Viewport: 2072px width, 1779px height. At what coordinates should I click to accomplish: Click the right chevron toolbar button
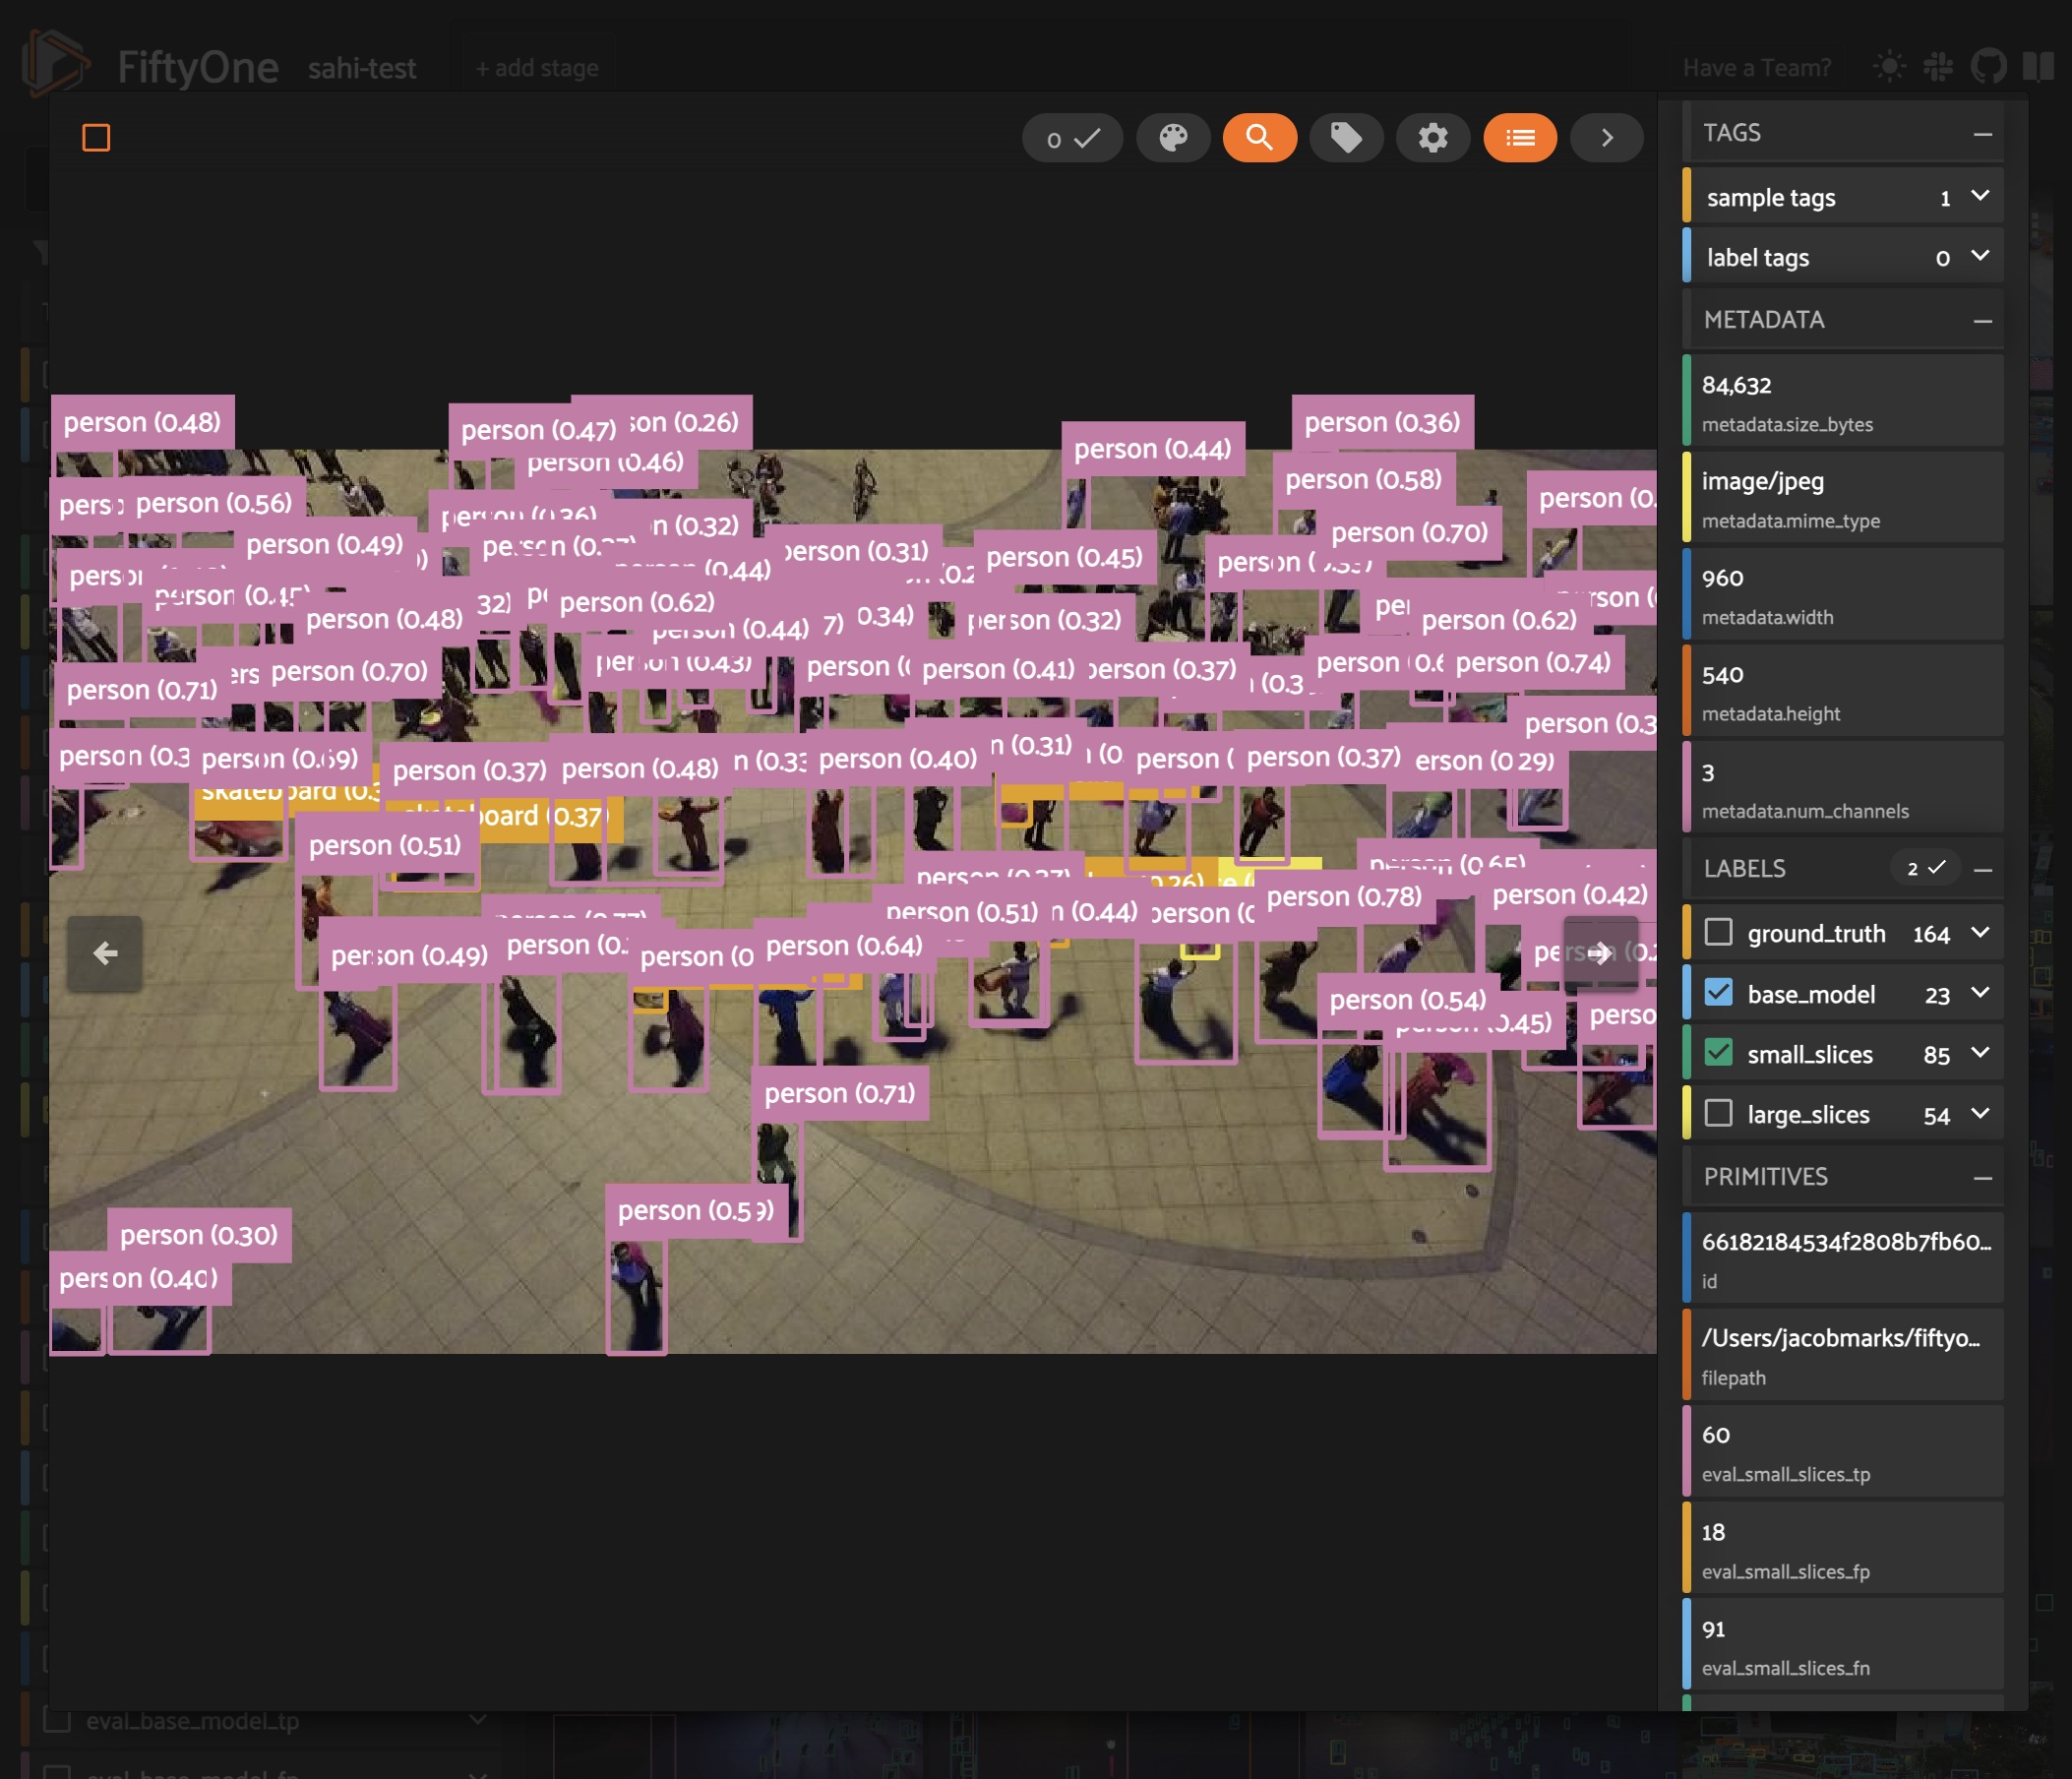[x=1606, y=137]
